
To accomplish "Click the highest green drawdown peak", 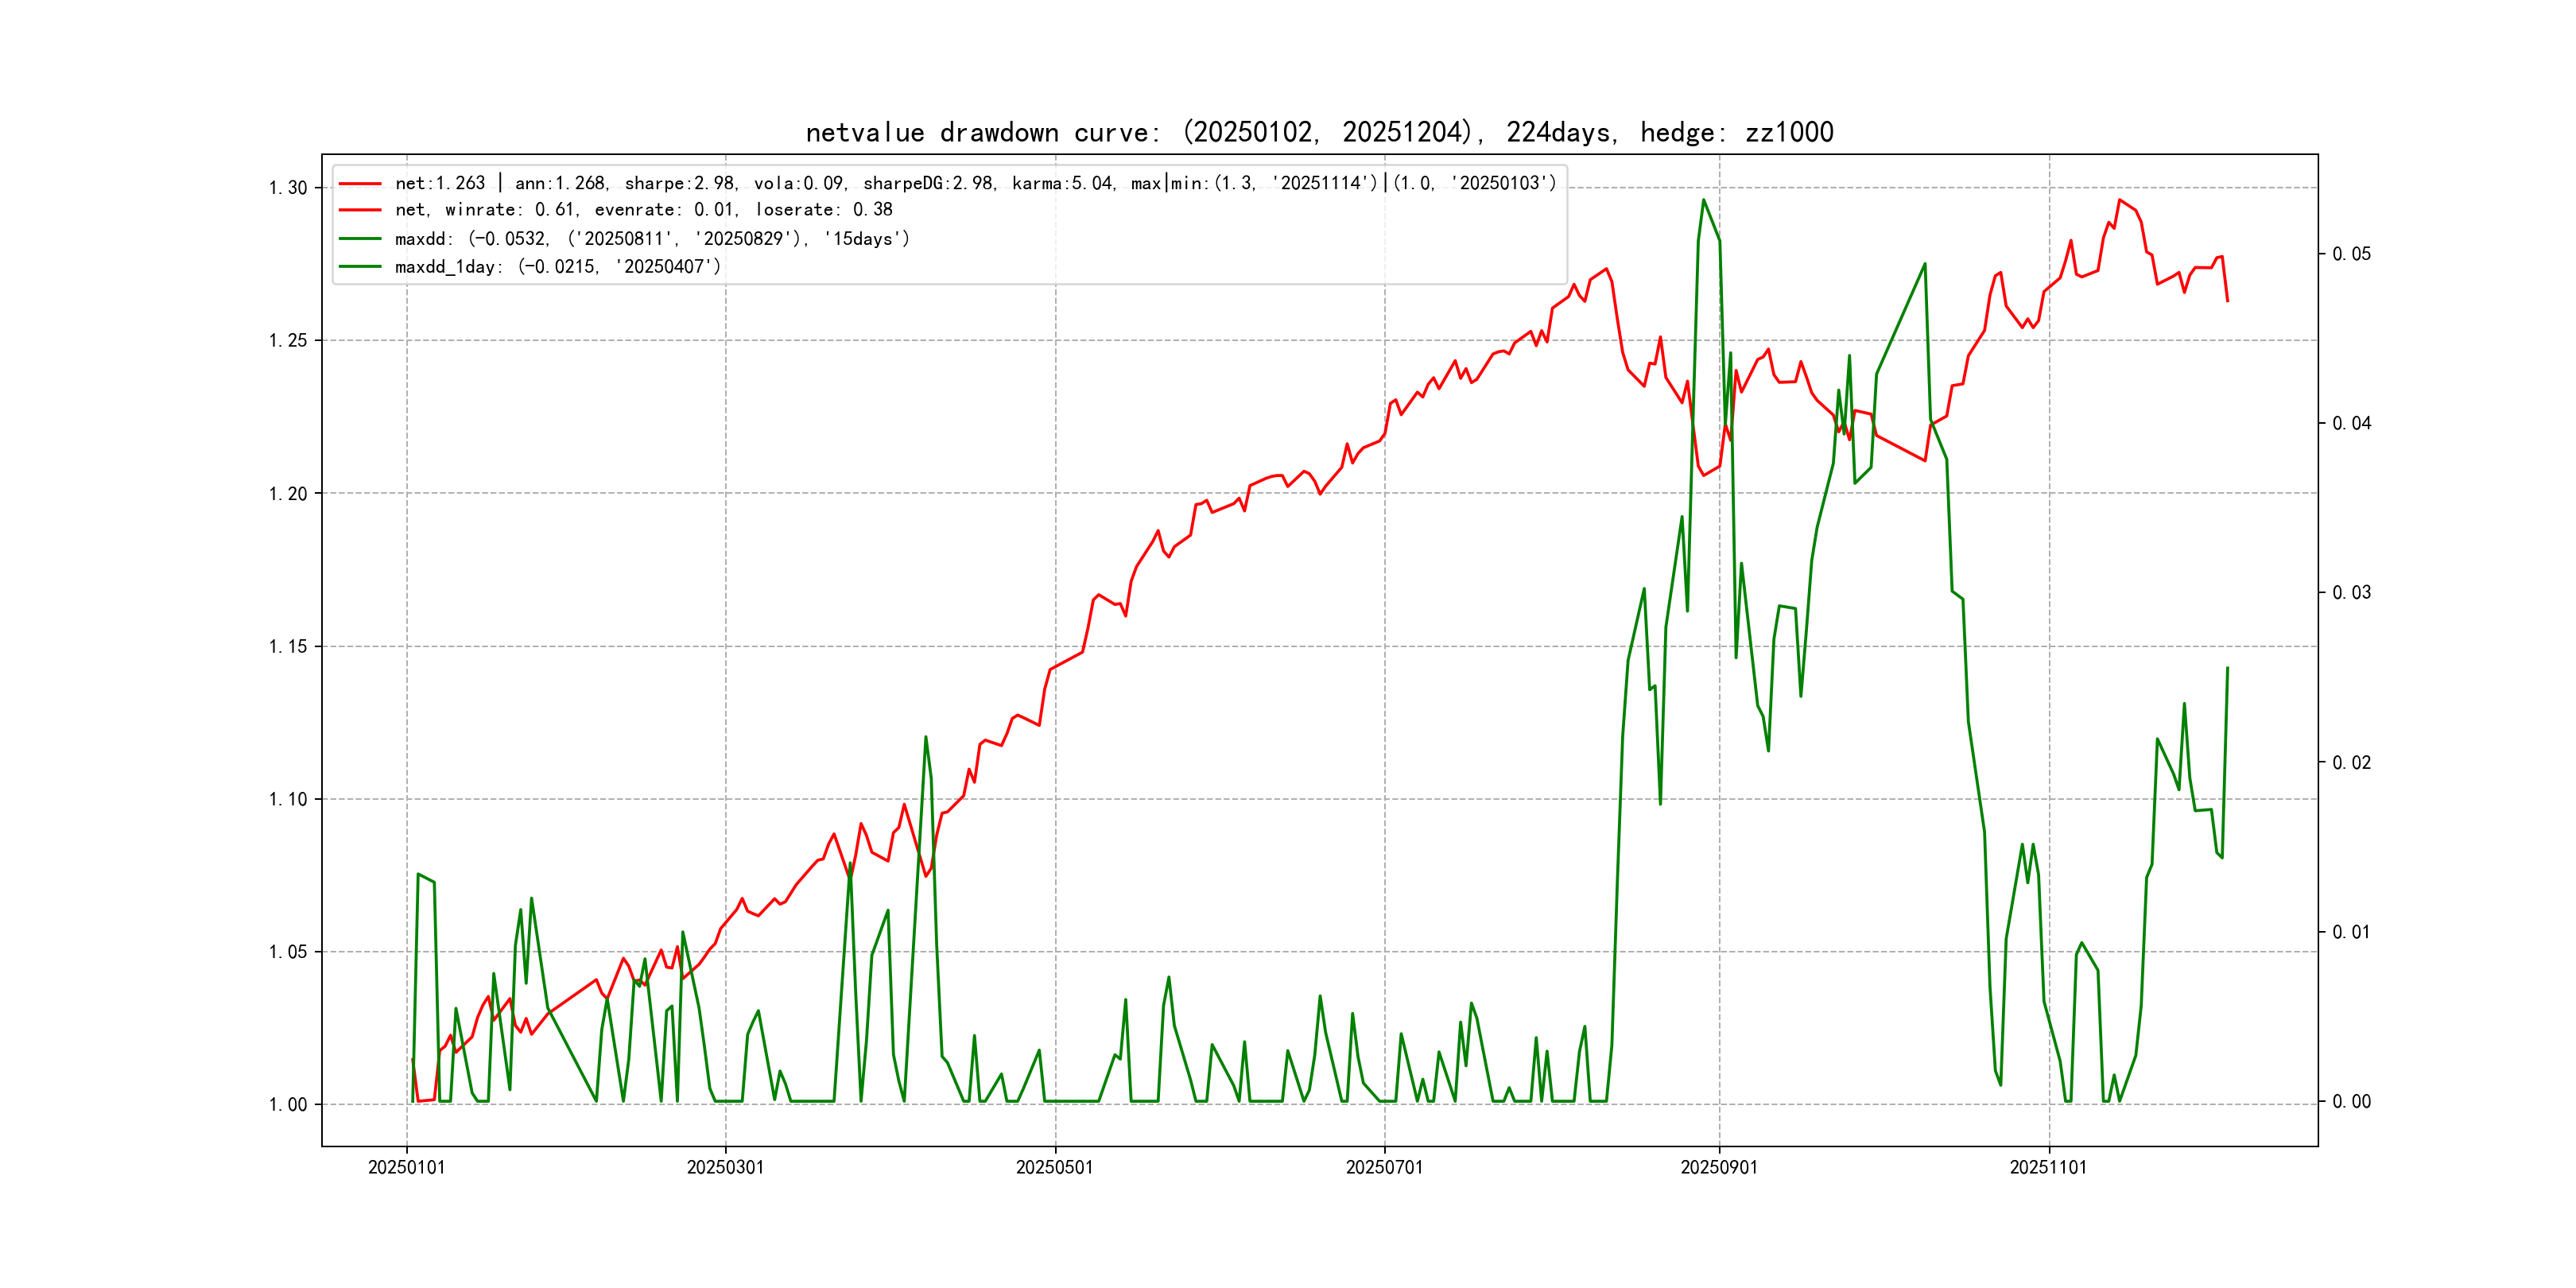I will coord(1704,200).
